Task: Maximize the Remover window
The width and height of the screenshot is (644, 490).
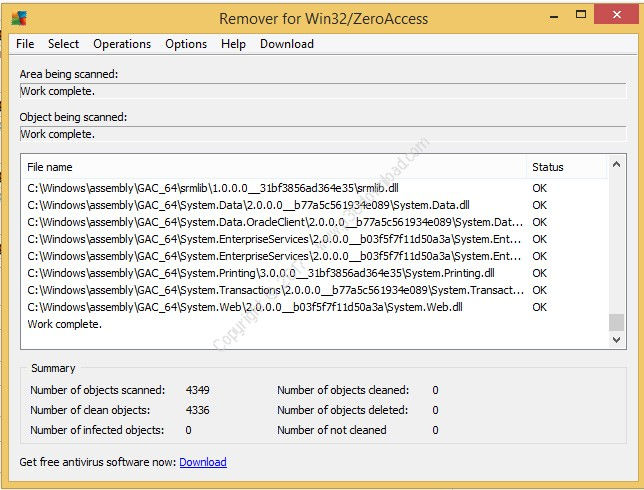Action: [x=581, y=15]
